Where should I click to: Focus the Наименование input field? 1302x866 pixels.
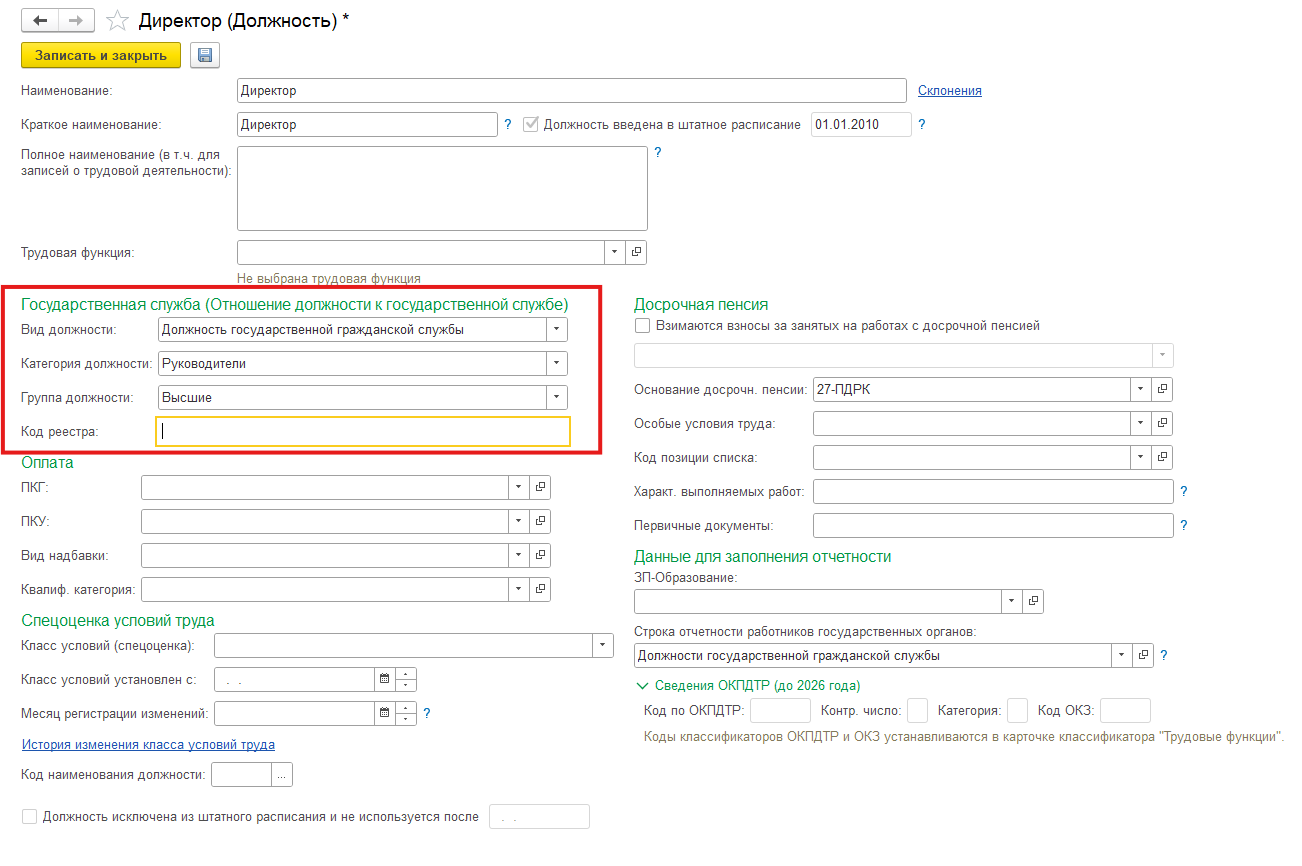coord(572,91)
